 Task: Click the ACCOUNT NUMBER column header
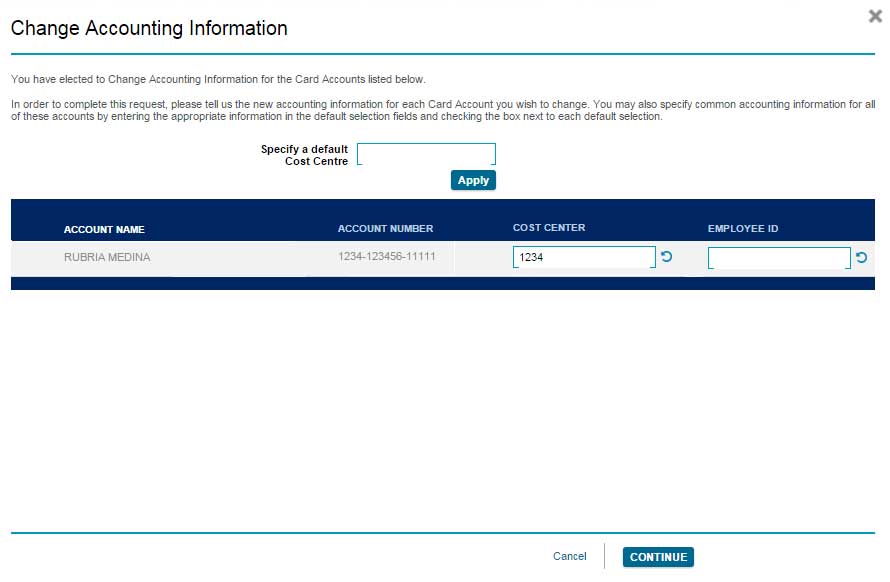(385, 229)
